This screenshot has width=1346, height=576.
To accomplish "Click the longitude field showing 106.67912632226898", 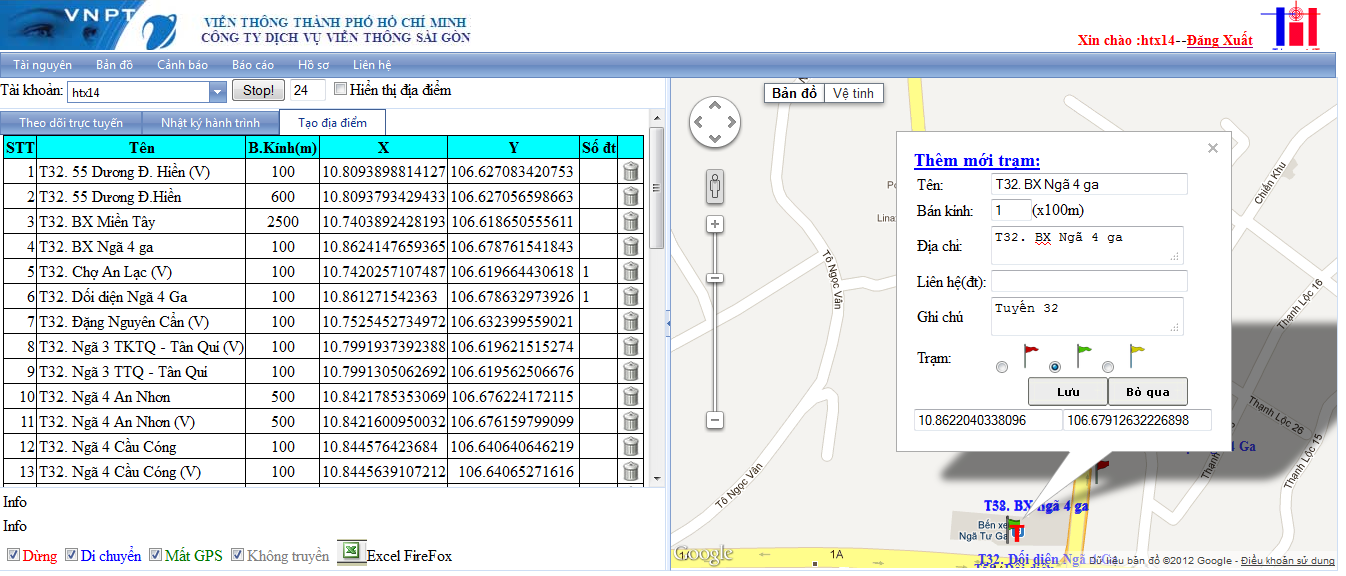I will (1137, 420).
